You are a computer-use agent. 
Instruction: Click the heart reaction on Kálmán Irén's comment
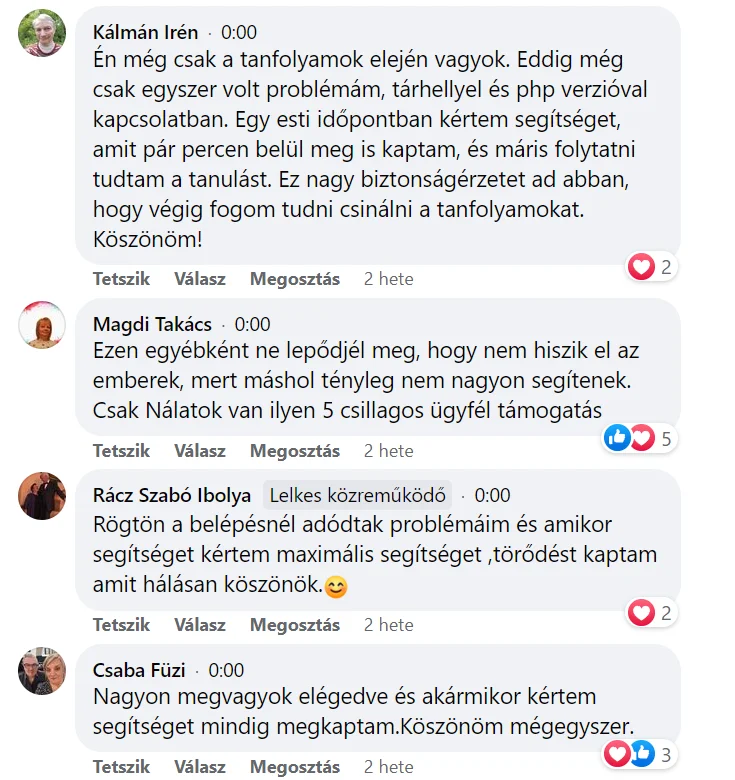[x=641, y=266]
